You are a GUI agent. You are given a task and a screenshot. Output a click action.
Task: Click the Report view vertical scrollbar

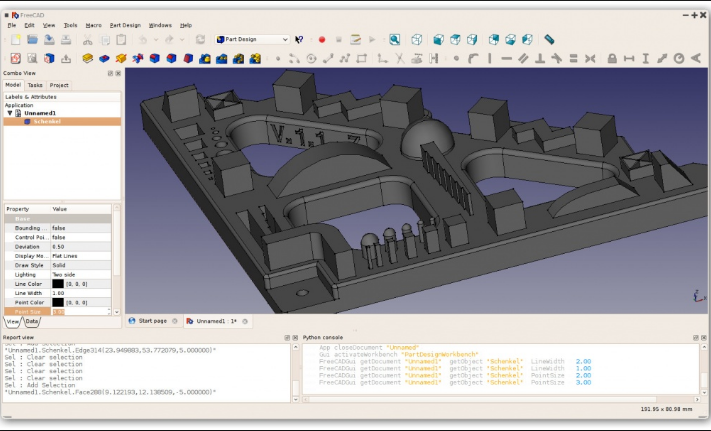(296, 373)
